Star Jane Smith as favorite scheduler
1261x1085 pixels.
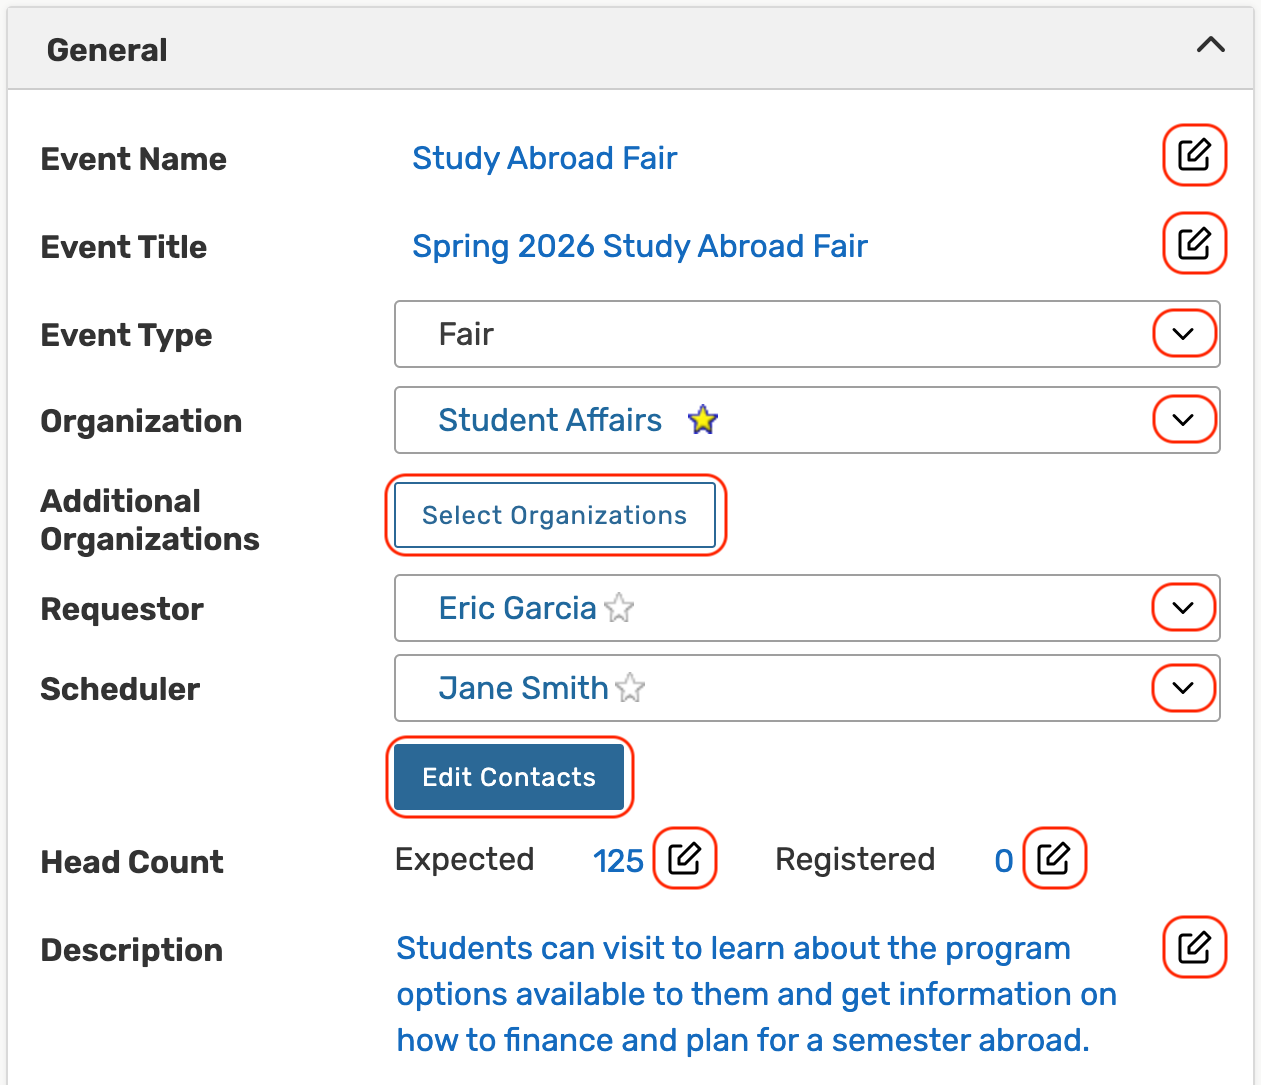click(630, 688)
